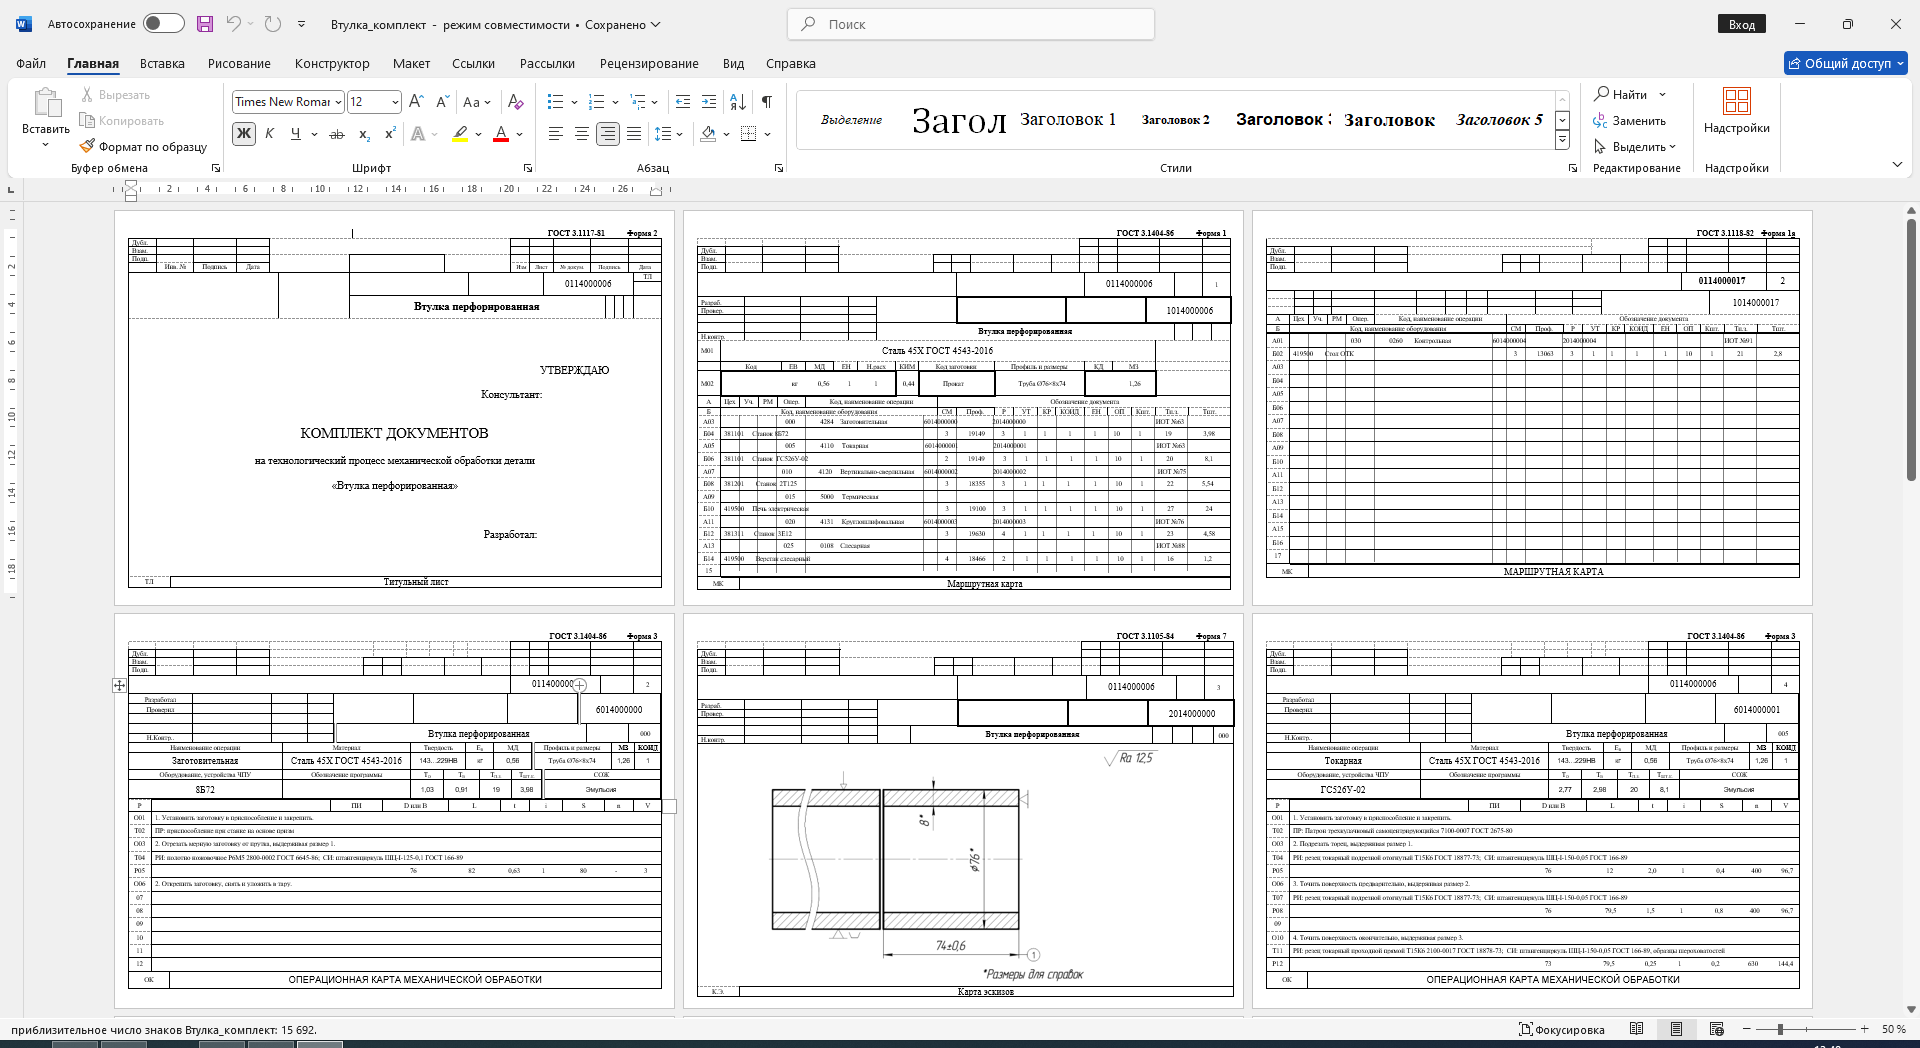Image resolution: width=1920 pixels, height=1048 pixels.
Task: Switch to Рецензирование tab
Action: (649, 63)
